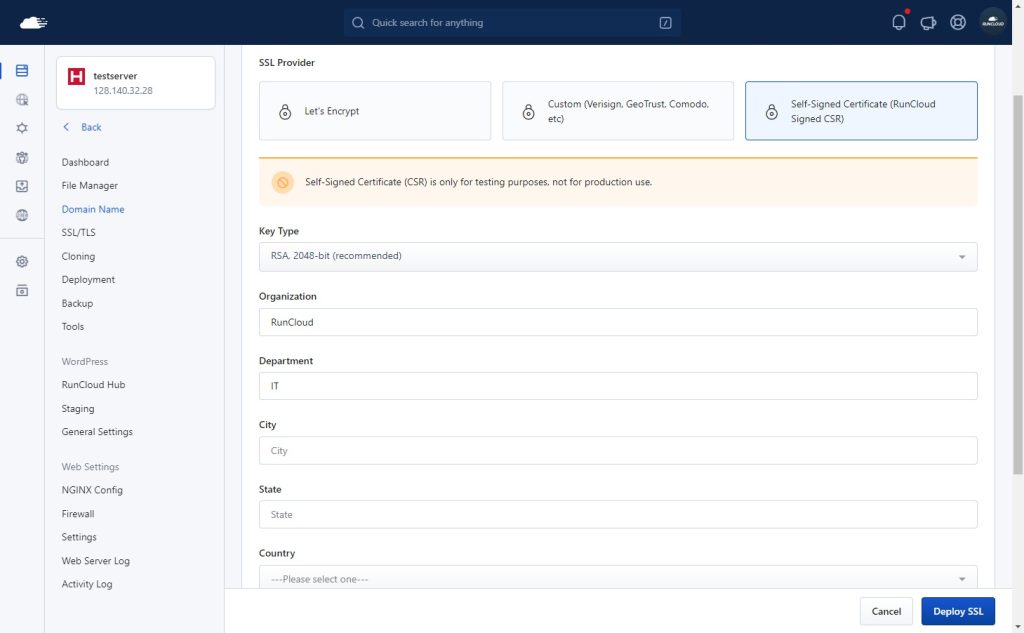The image size is (1024, 633).
Task: Expand the Country selection dropdown
Action: [x=620, y=578]
